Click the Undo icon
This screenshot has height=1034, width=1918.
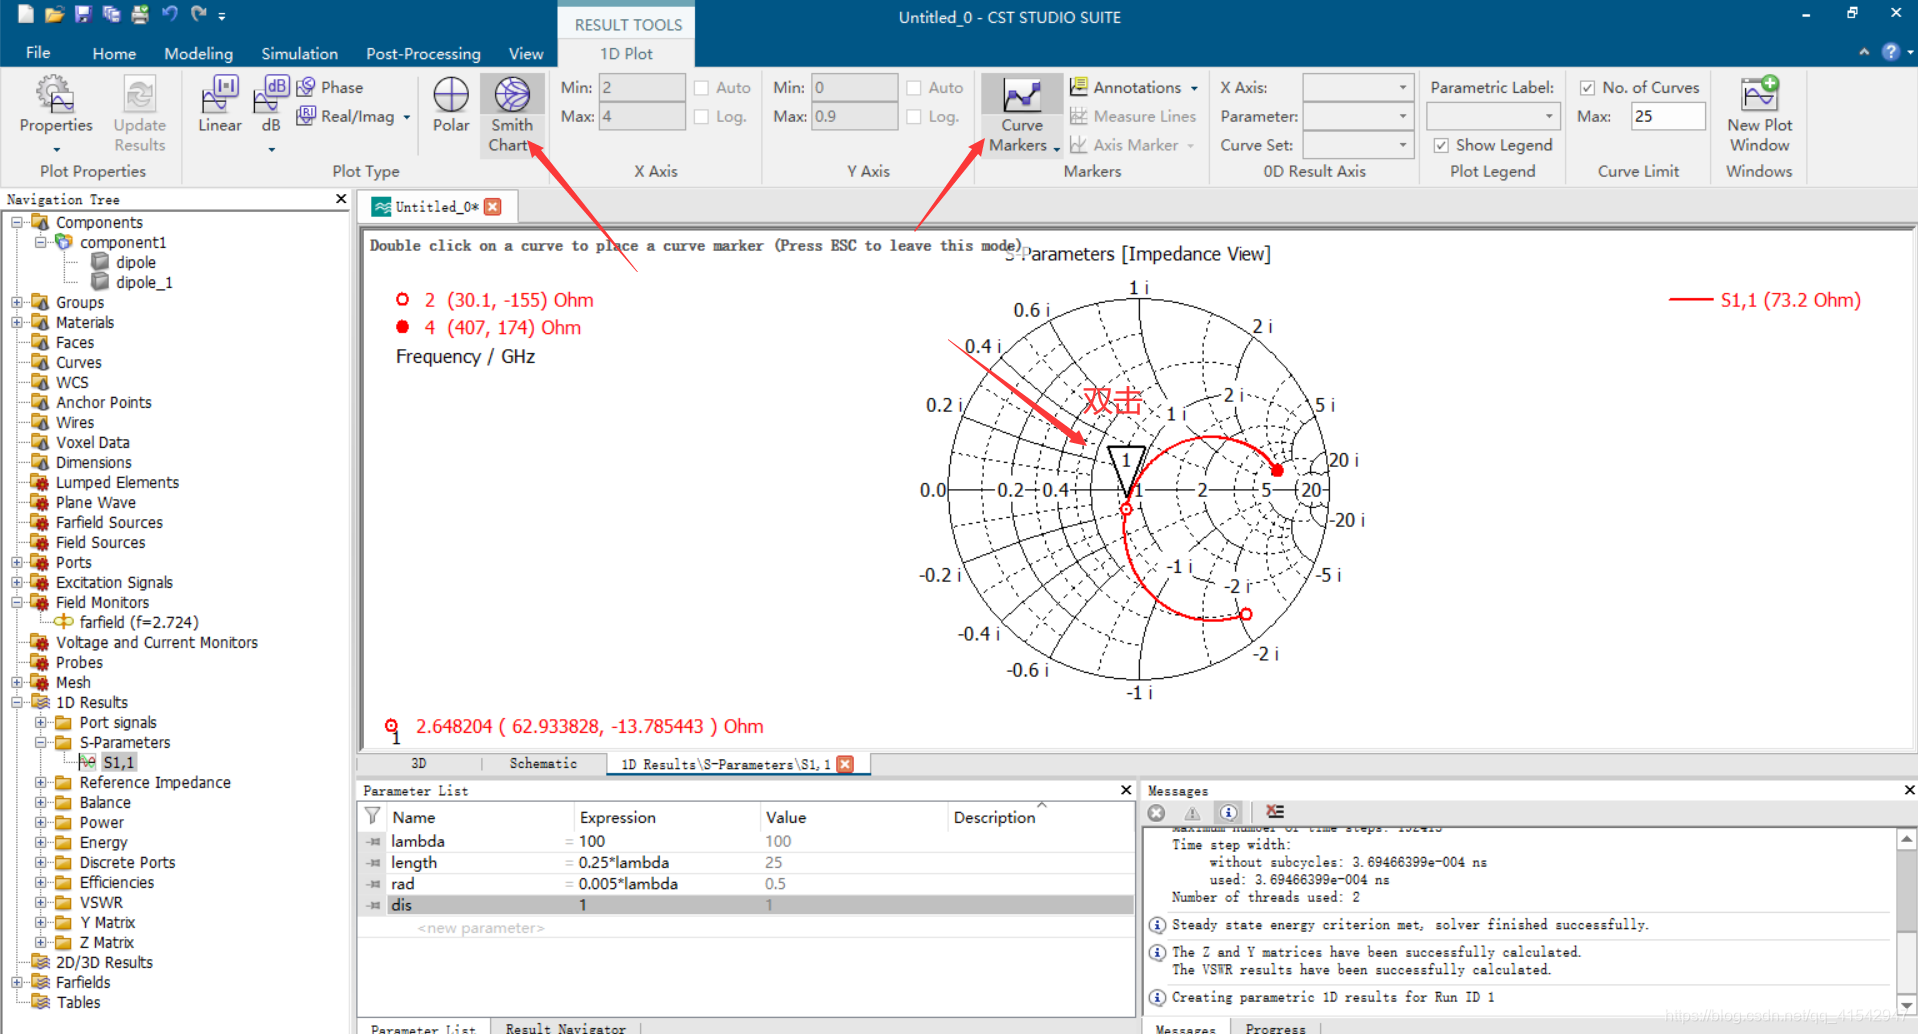coord(170,14)
